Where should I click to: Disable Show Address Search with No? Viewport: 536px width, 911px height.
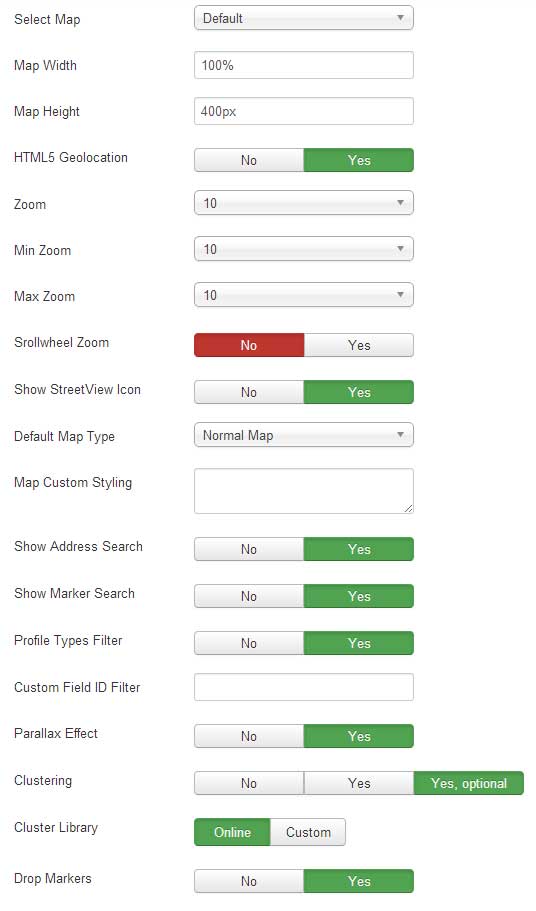[x=249, y=549]
